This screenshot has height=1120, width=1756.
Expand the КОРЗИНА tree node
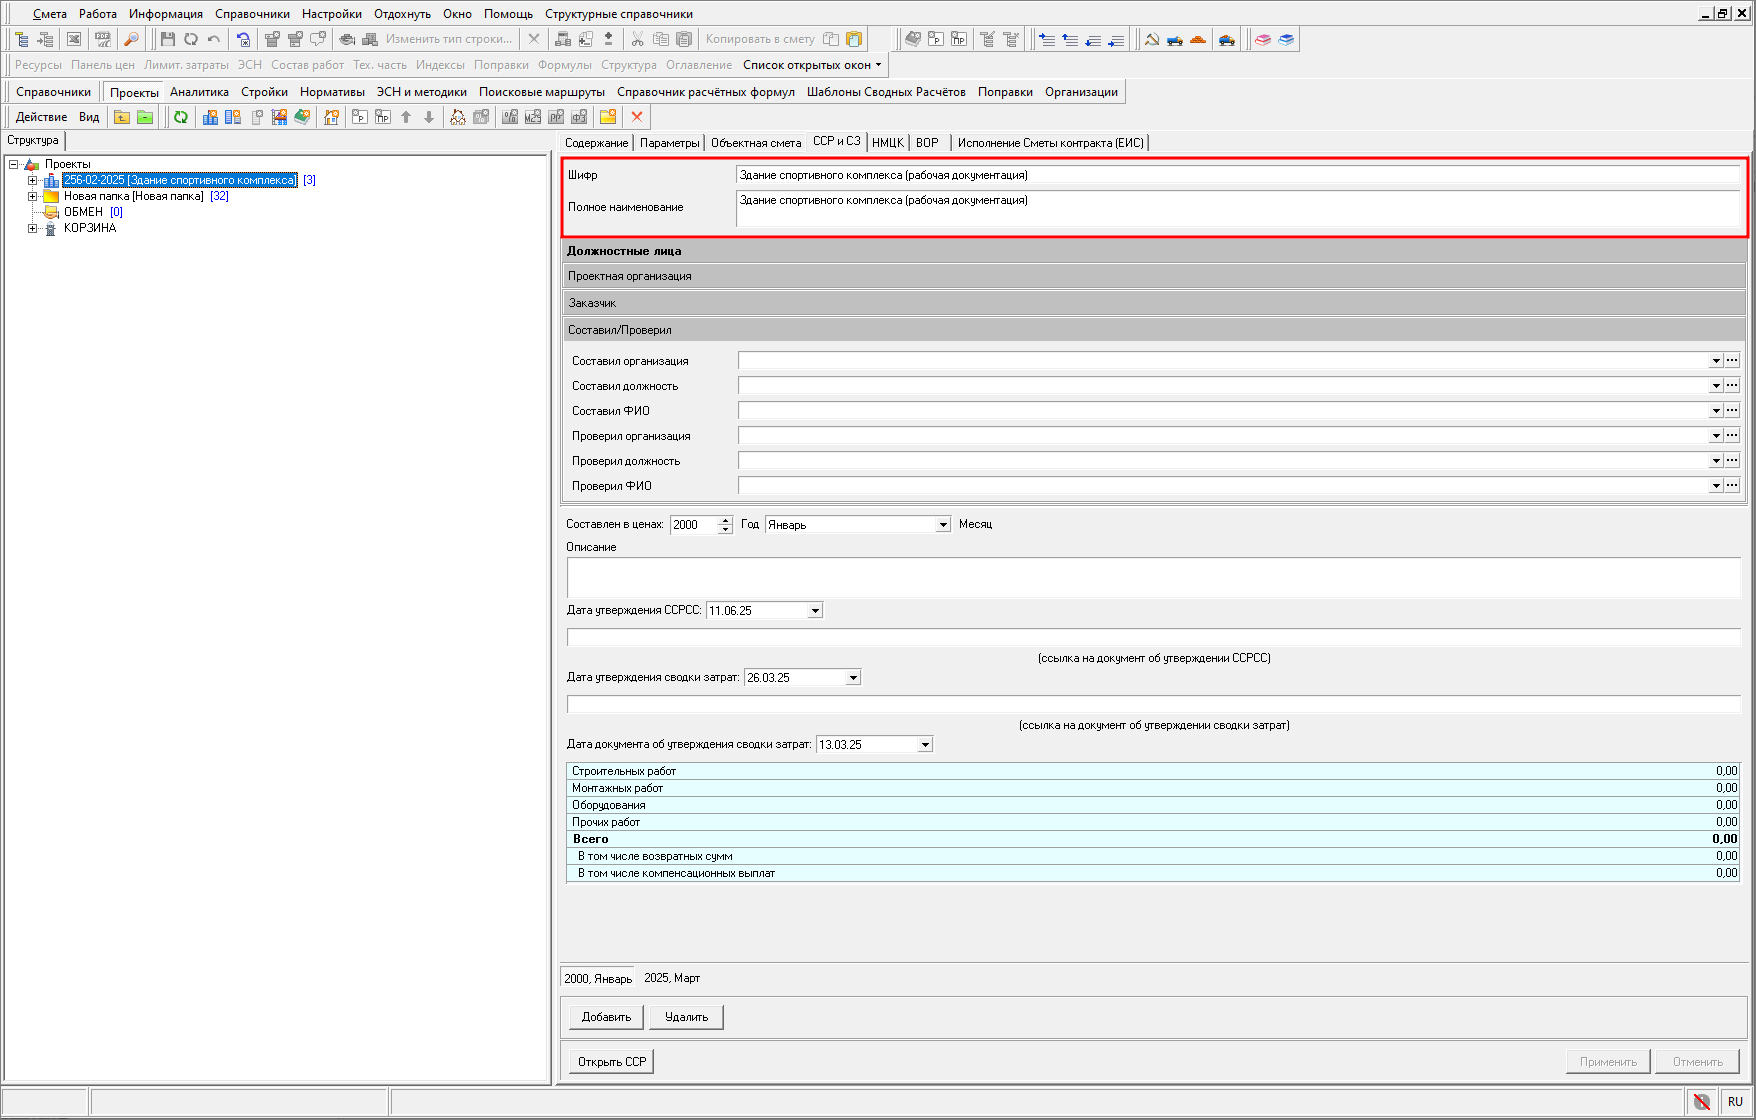(32, 228)
